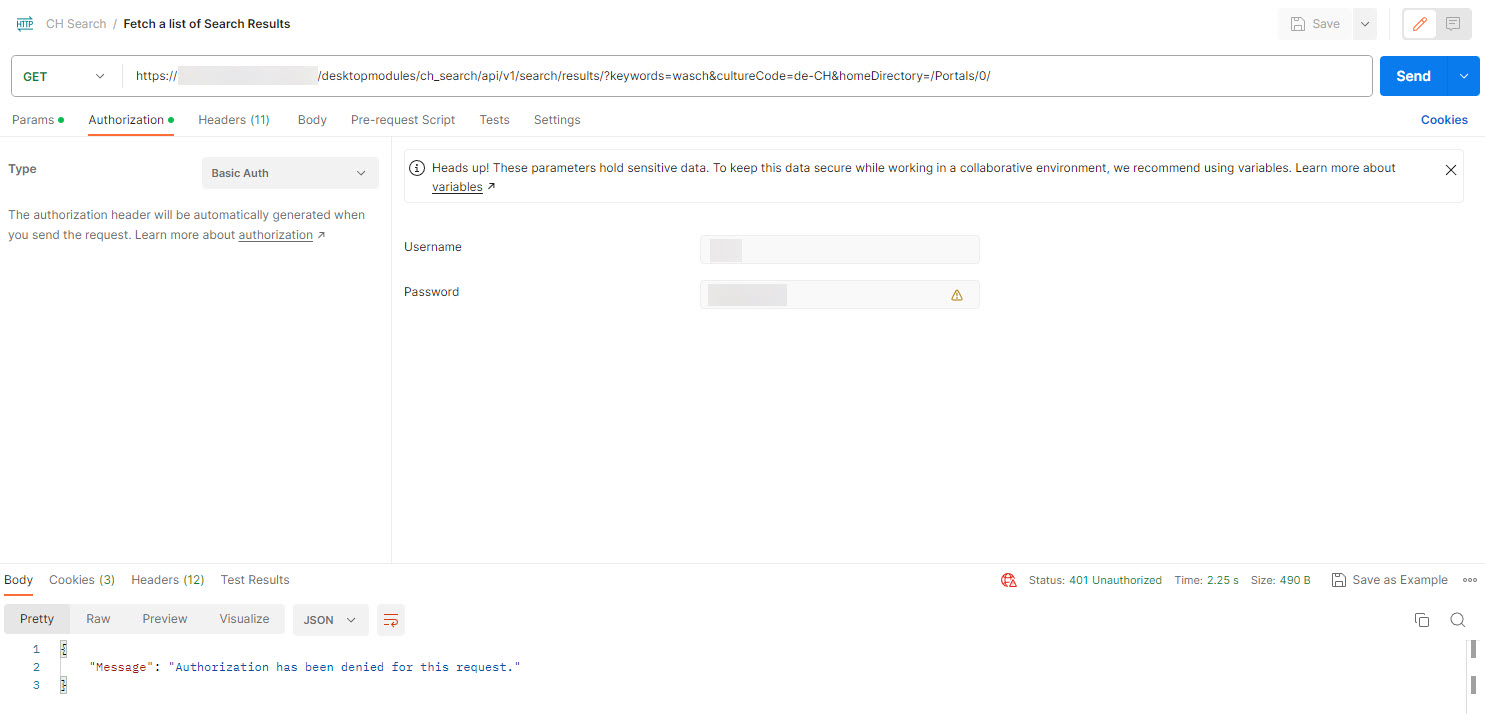Click the HTTP request type icon
Screen dimensions: 1485x714
click(24, 24)
